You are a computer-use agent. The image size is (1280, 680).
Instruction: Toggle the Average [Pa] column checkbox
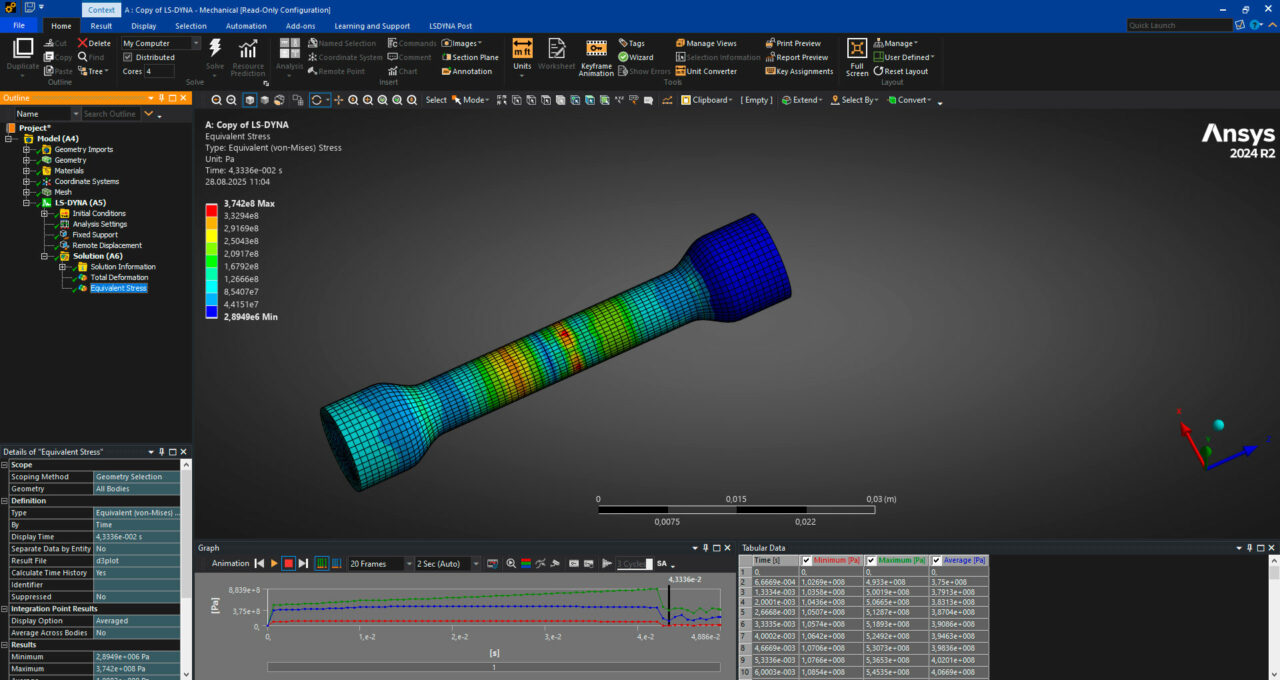tap(936, 560)
